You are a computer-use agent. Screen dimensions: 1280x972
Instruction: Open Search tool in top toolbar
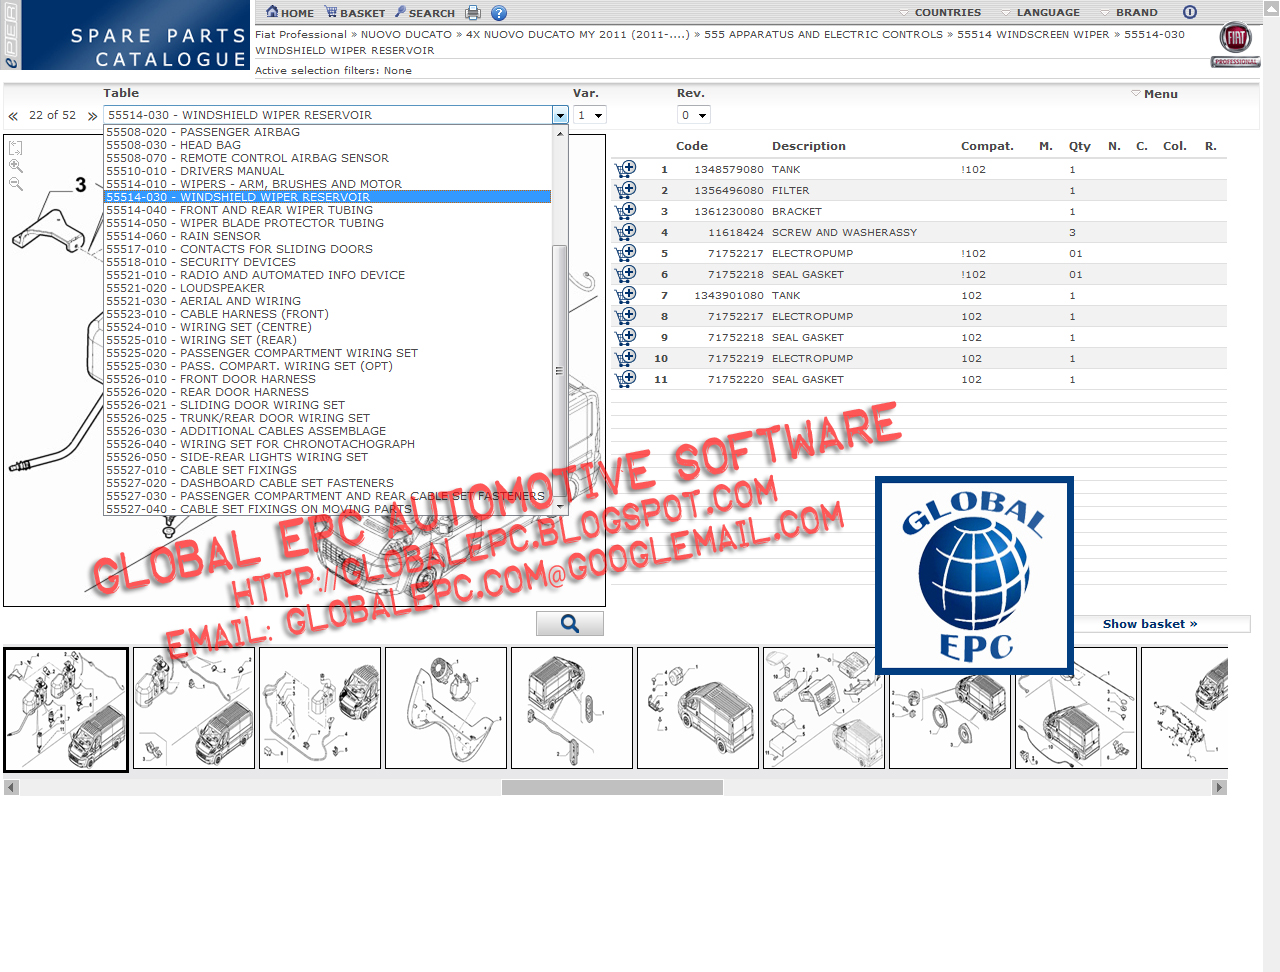pyautogui.click(x=425, y=13)
